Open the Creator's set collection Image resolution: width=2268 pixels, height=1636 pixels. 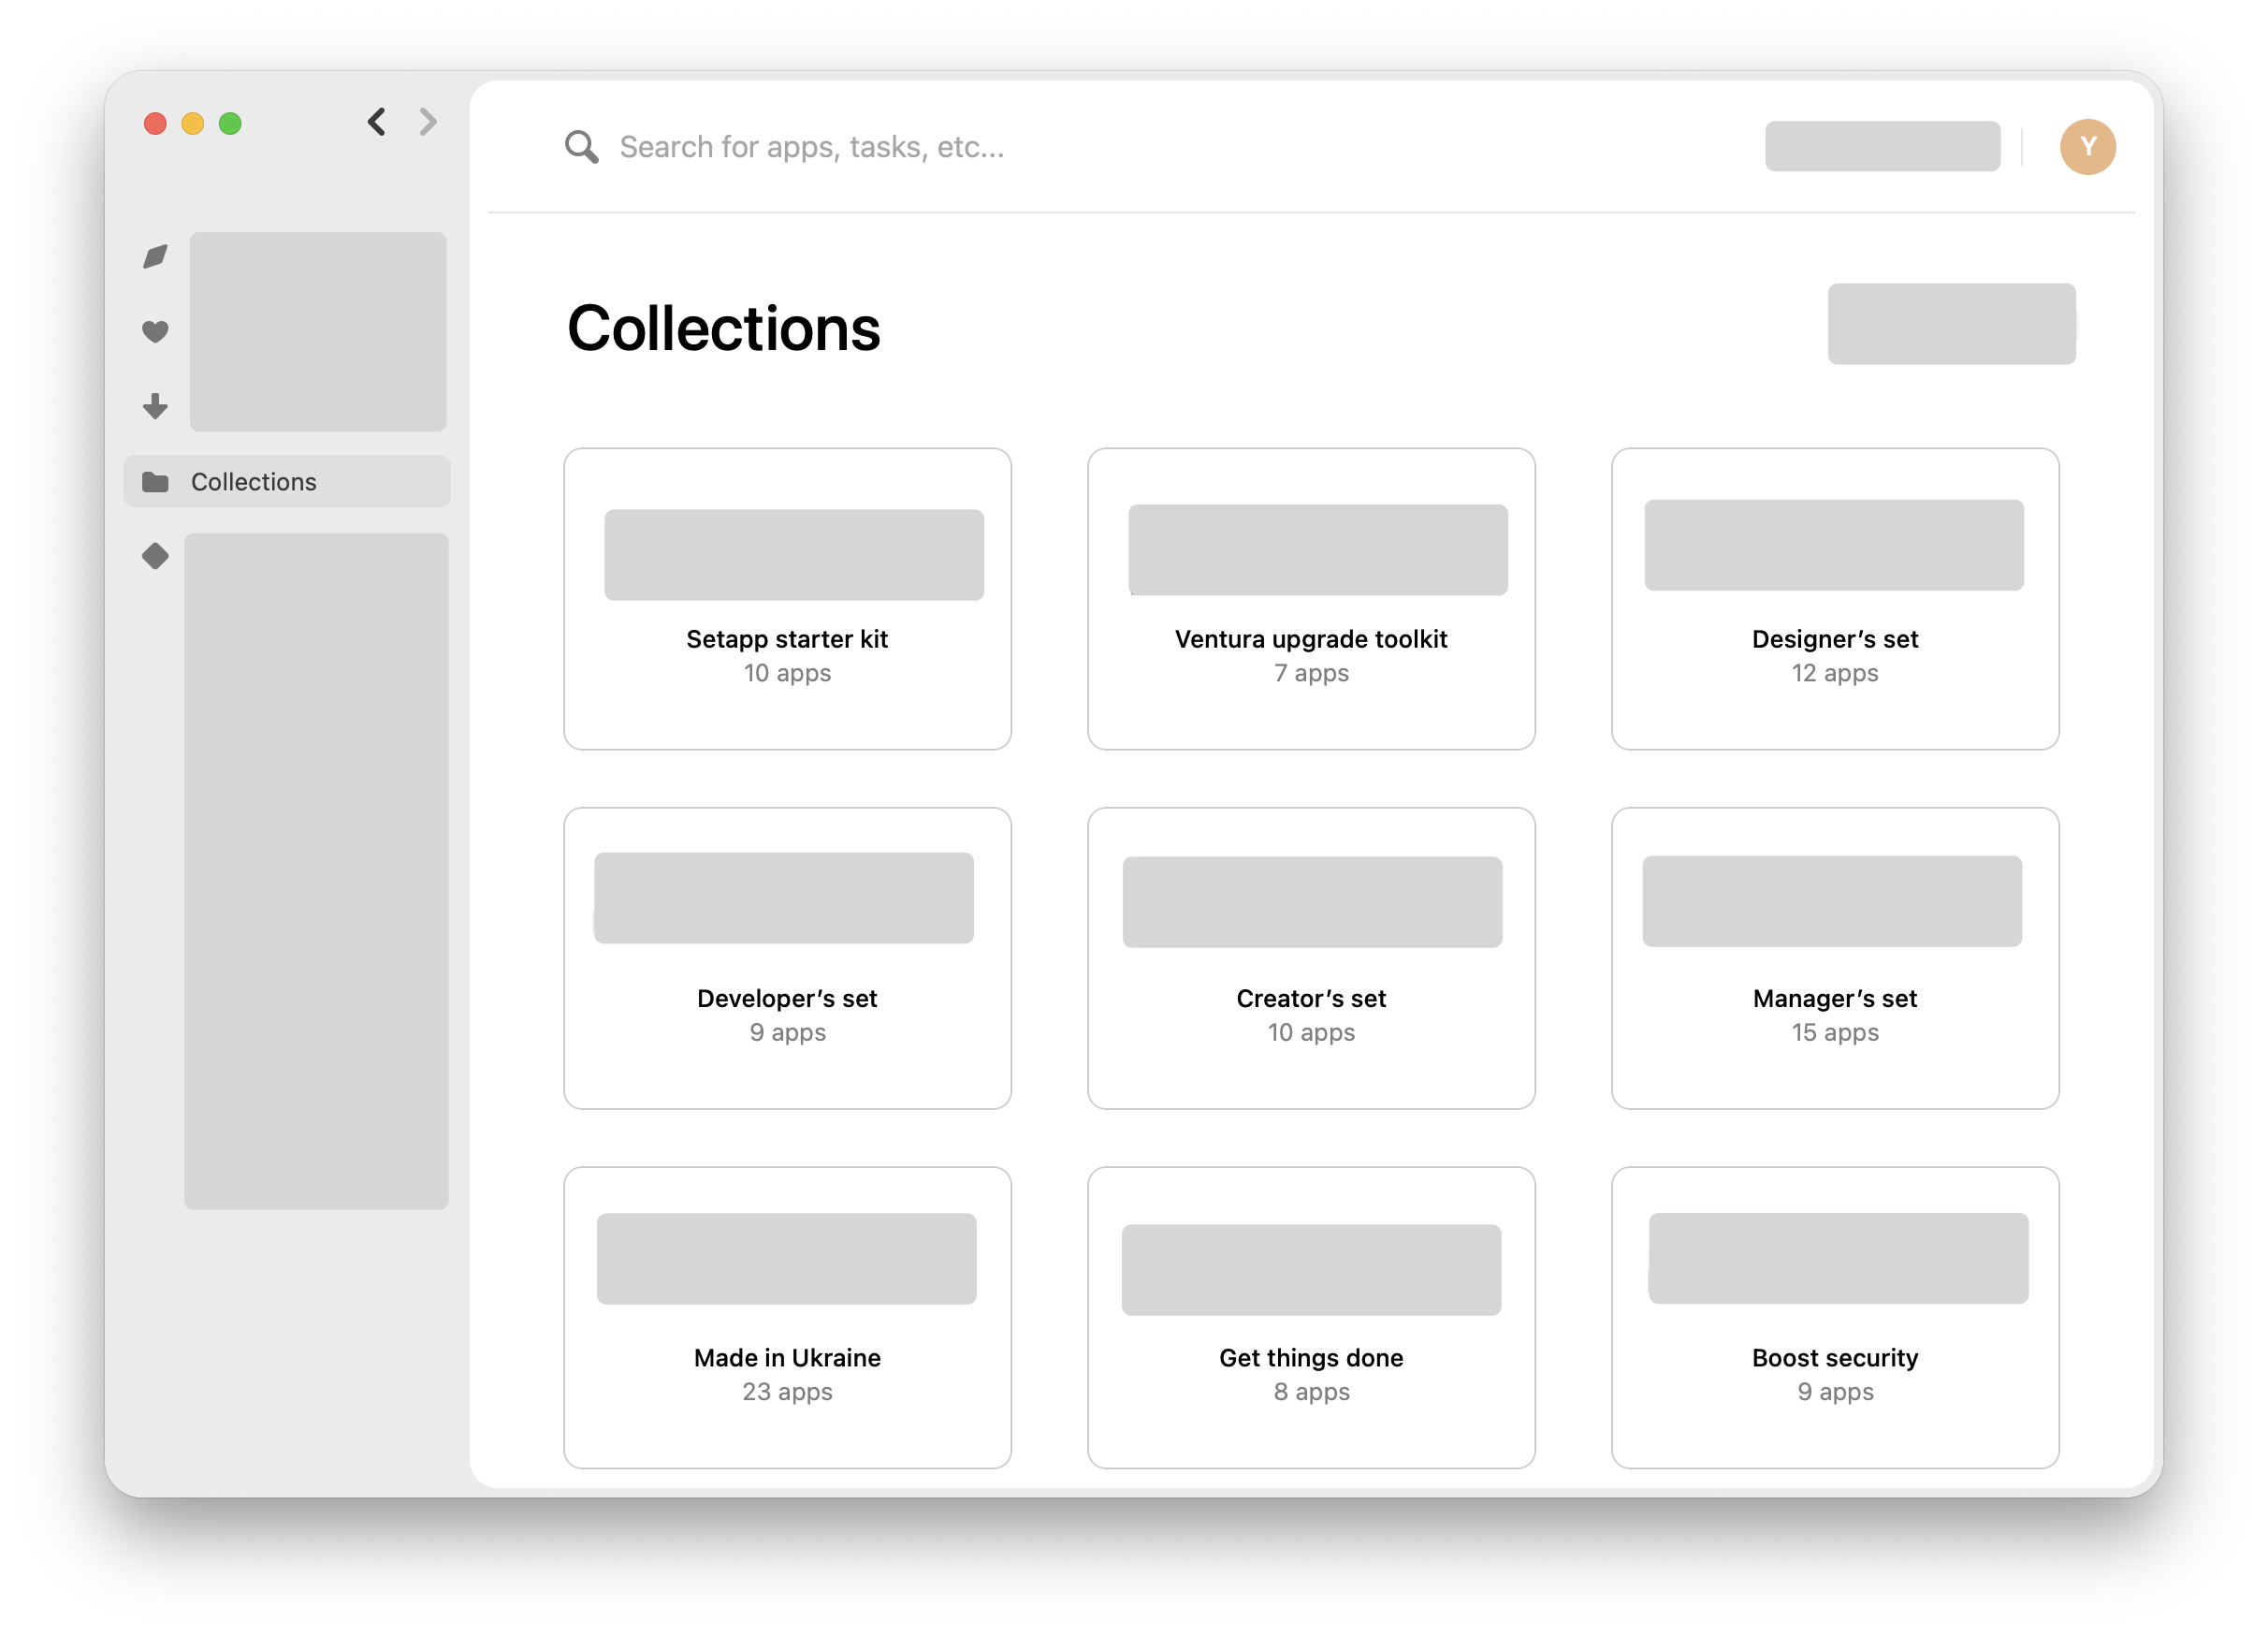(1311, 958)
